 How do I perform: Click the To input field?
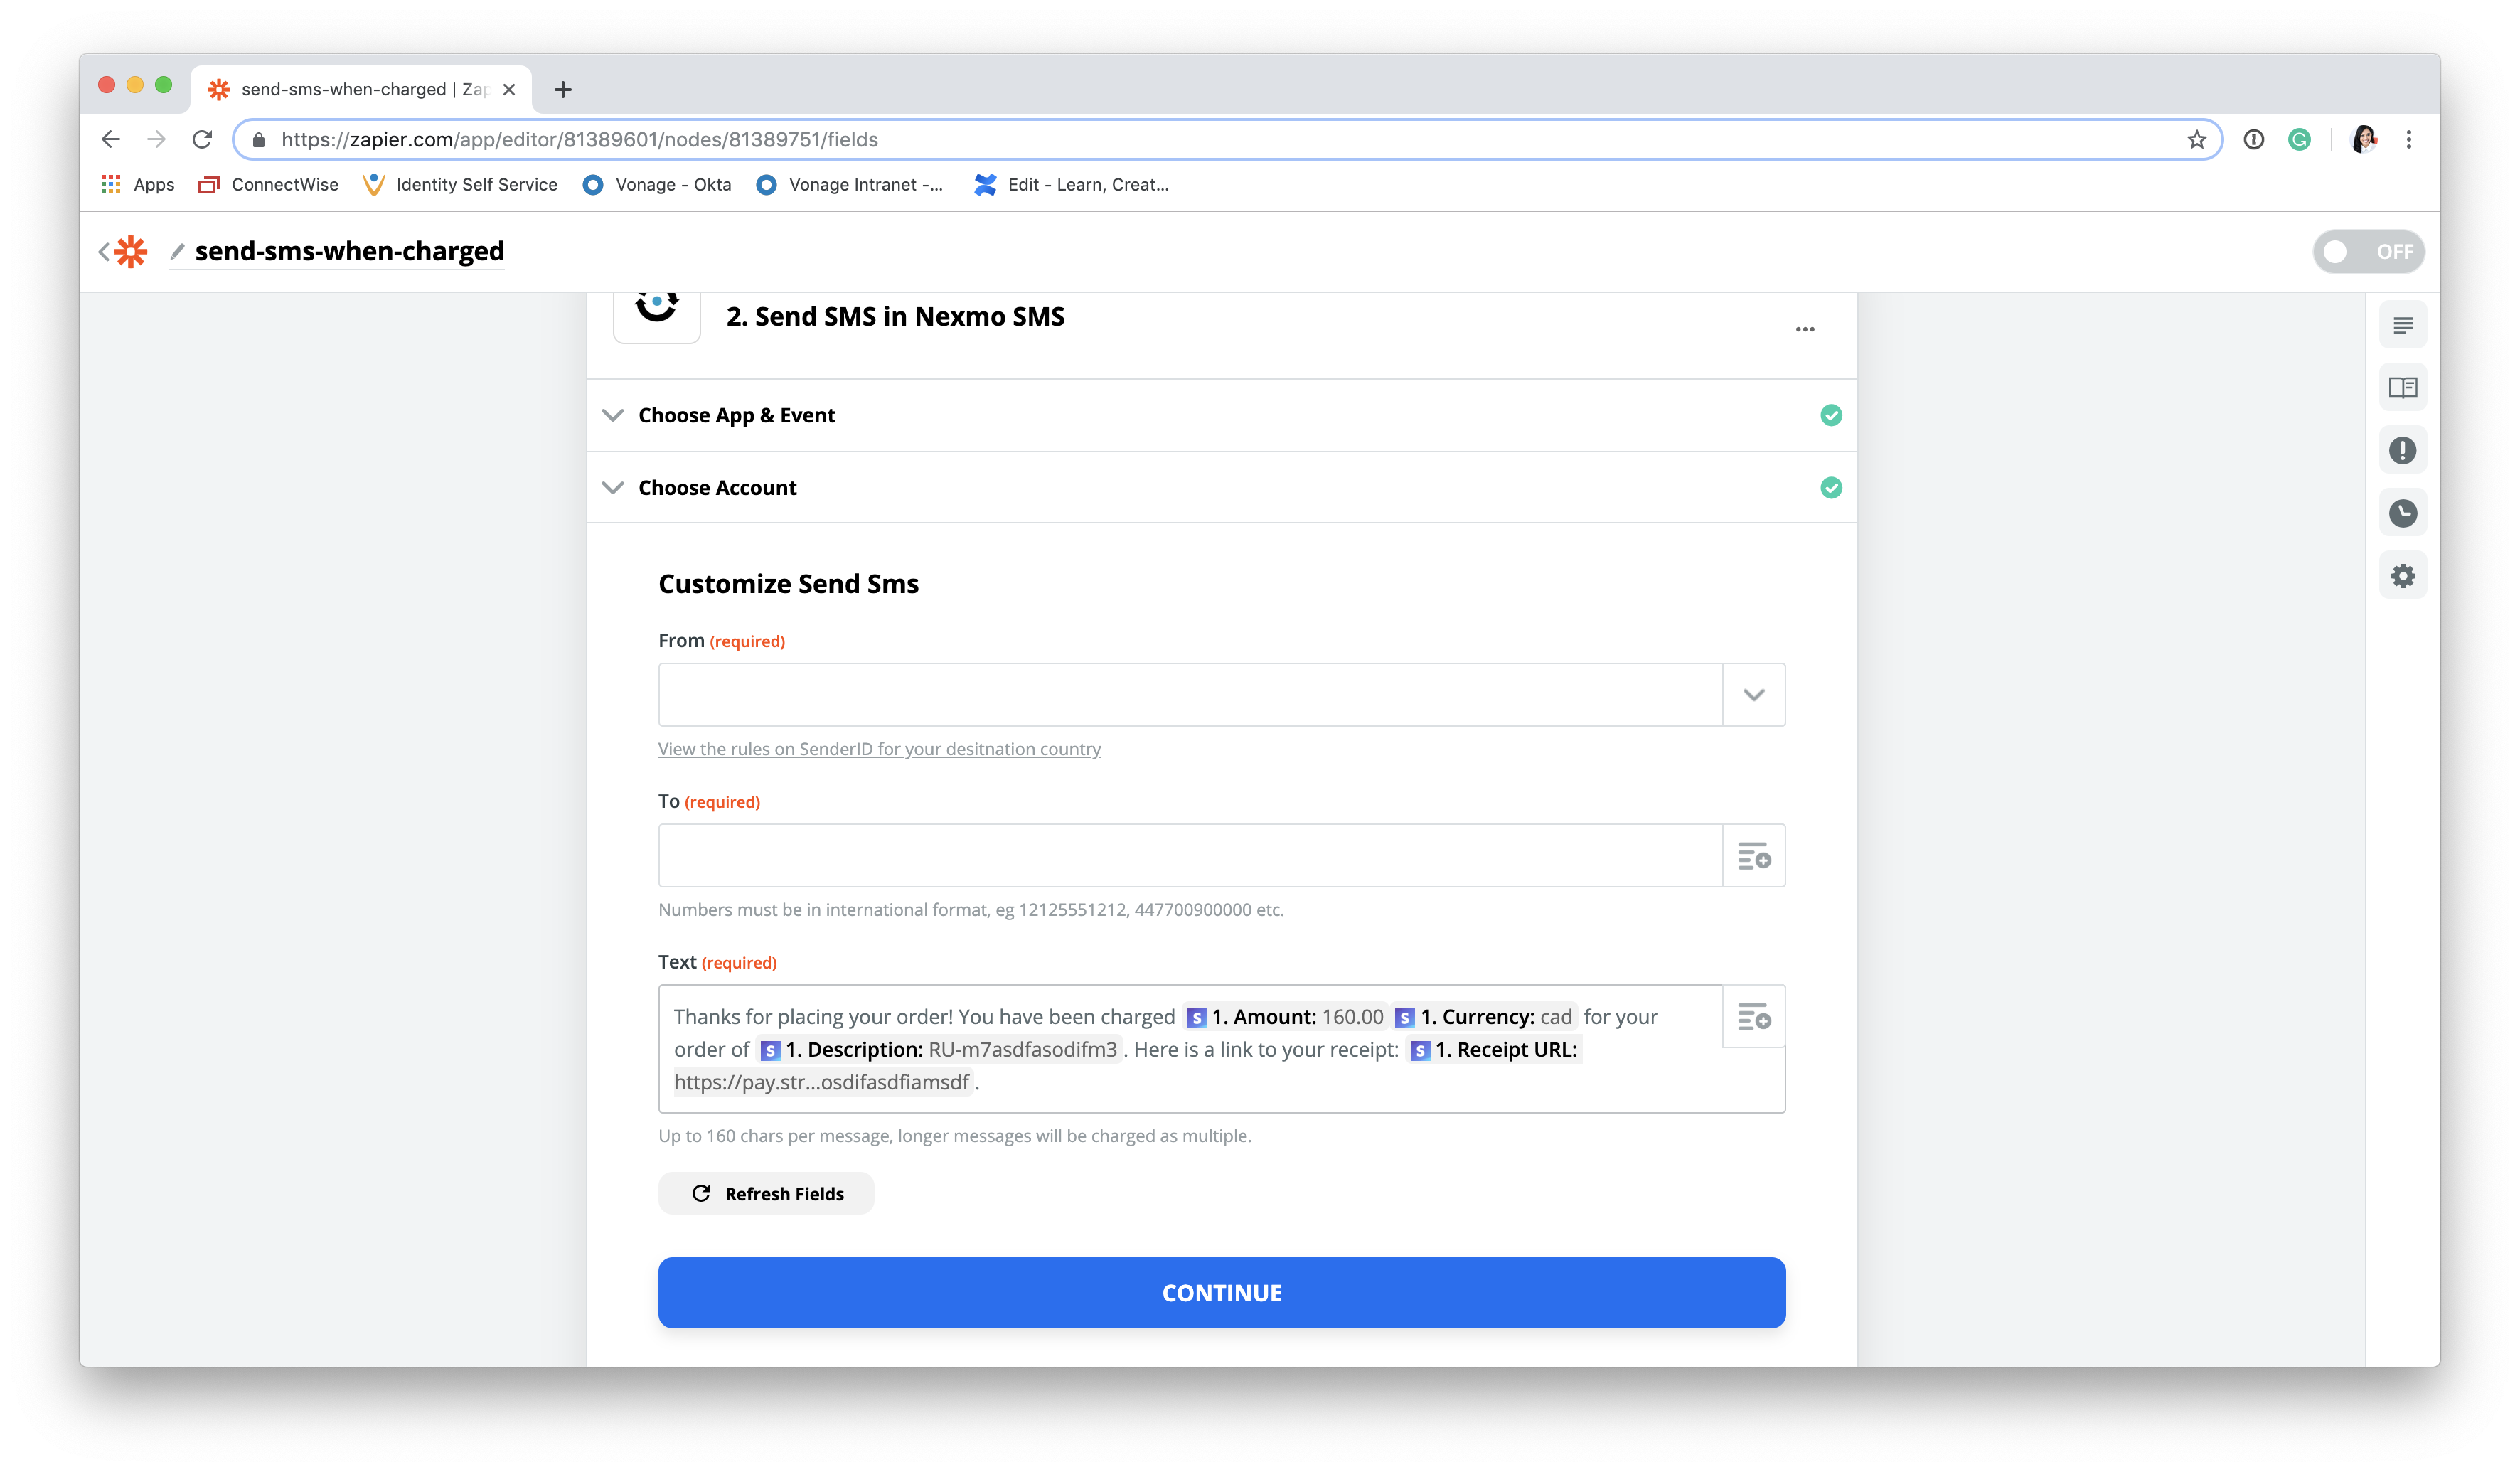click(x=1190, y=856)
